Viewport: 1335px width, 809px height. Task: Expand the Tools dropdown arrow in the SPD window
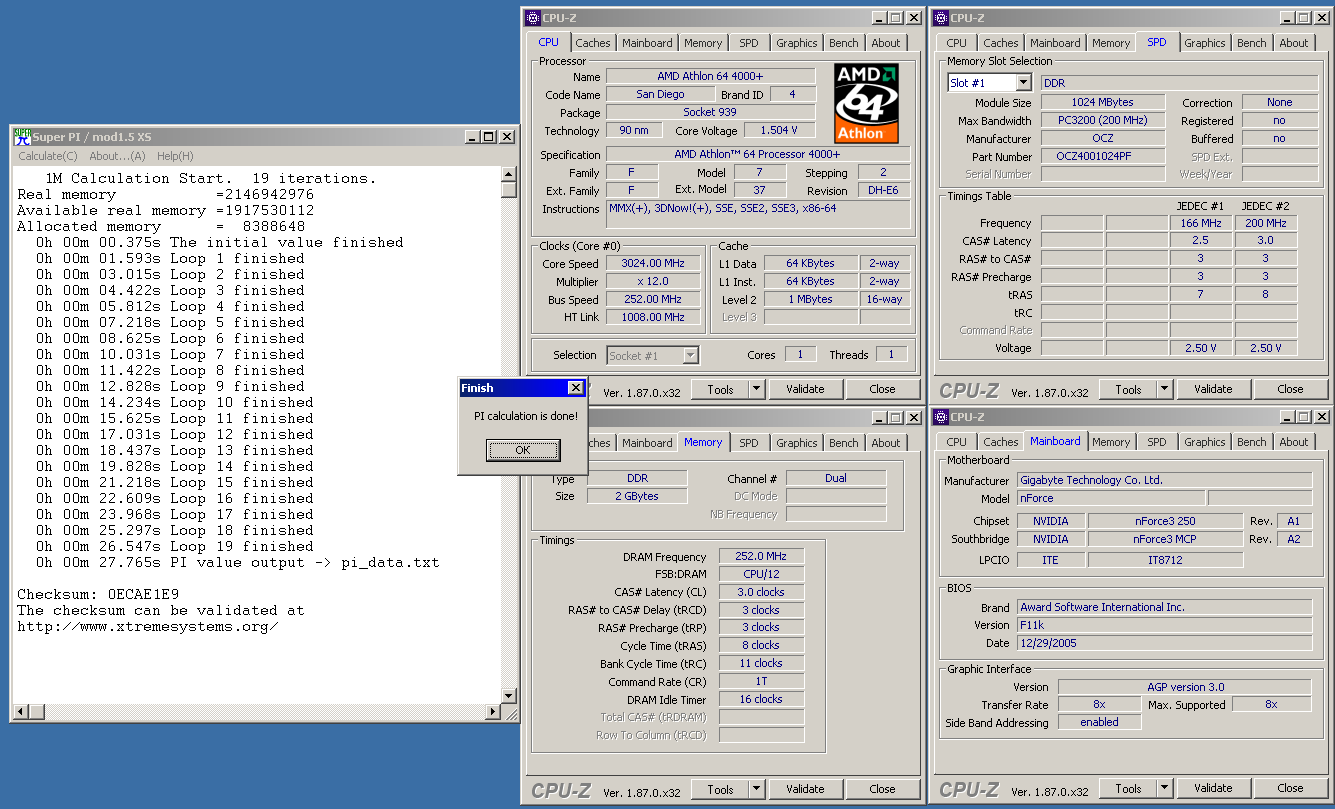1164,389
